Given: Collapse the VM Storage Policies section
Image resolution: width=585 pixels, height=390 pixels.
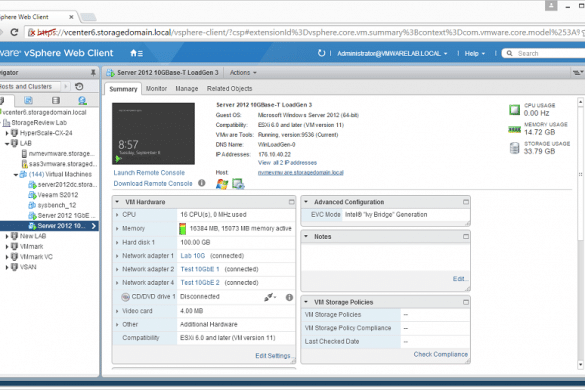Looking at the screenshot, I should 306,302.
